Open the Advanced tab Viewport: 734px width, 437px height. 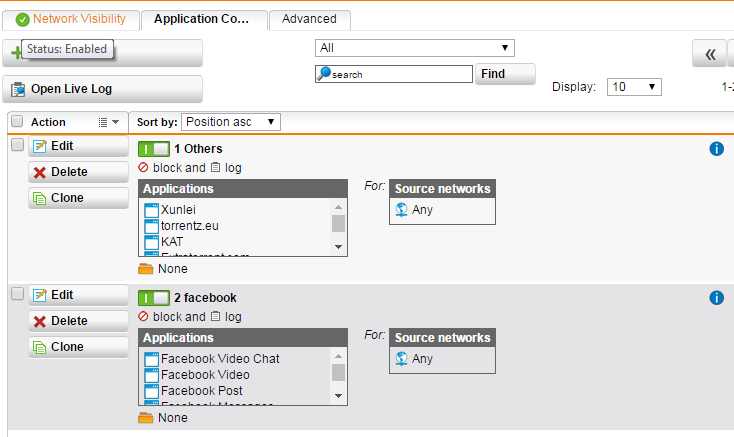click(309, 20)
